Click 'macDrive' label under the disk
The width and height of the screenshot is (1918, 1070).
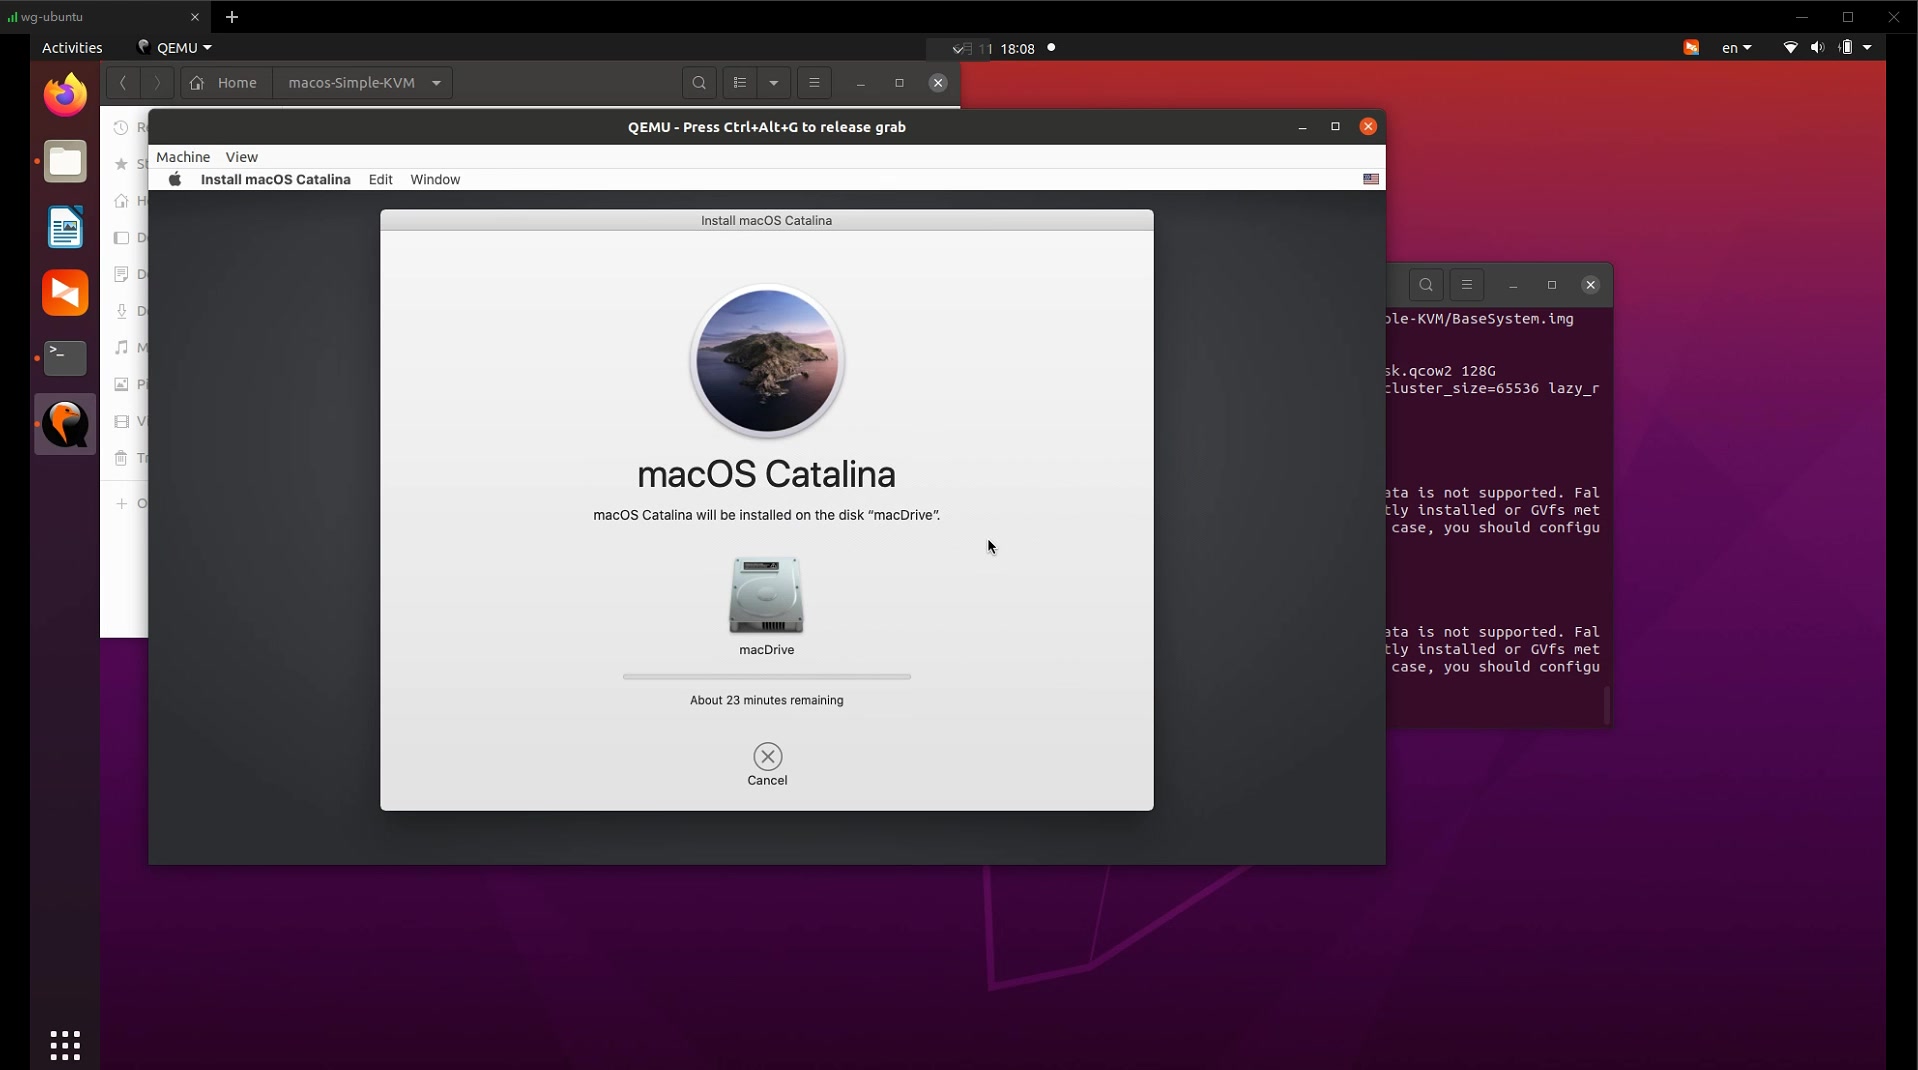point(767,650)
